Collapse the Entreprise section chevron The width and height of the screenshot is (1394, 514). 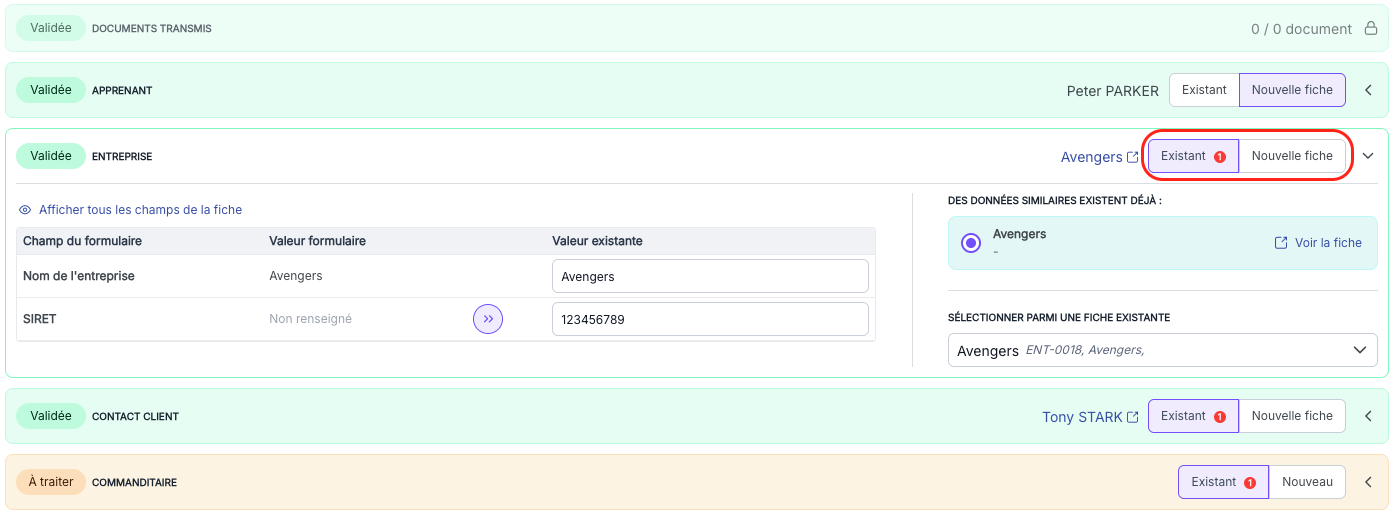point(1368,156)
